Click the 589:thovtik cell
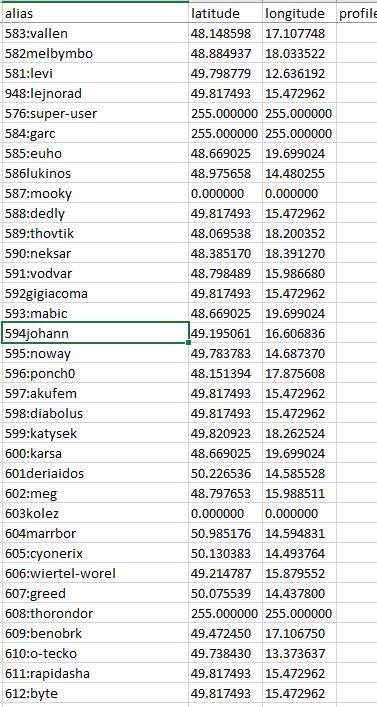This screenshot has height=707, width=377. tap(95, 234)
